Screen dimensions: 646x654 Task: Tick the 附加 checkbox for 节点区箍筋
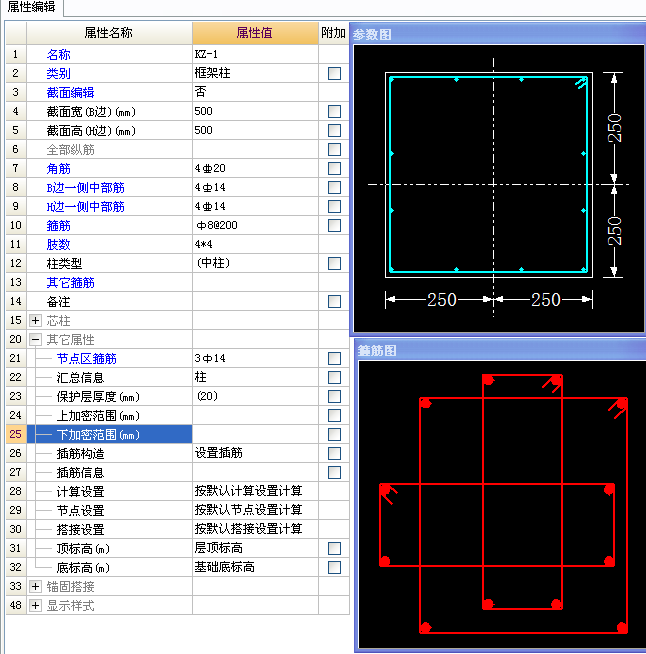pos(334,358)
